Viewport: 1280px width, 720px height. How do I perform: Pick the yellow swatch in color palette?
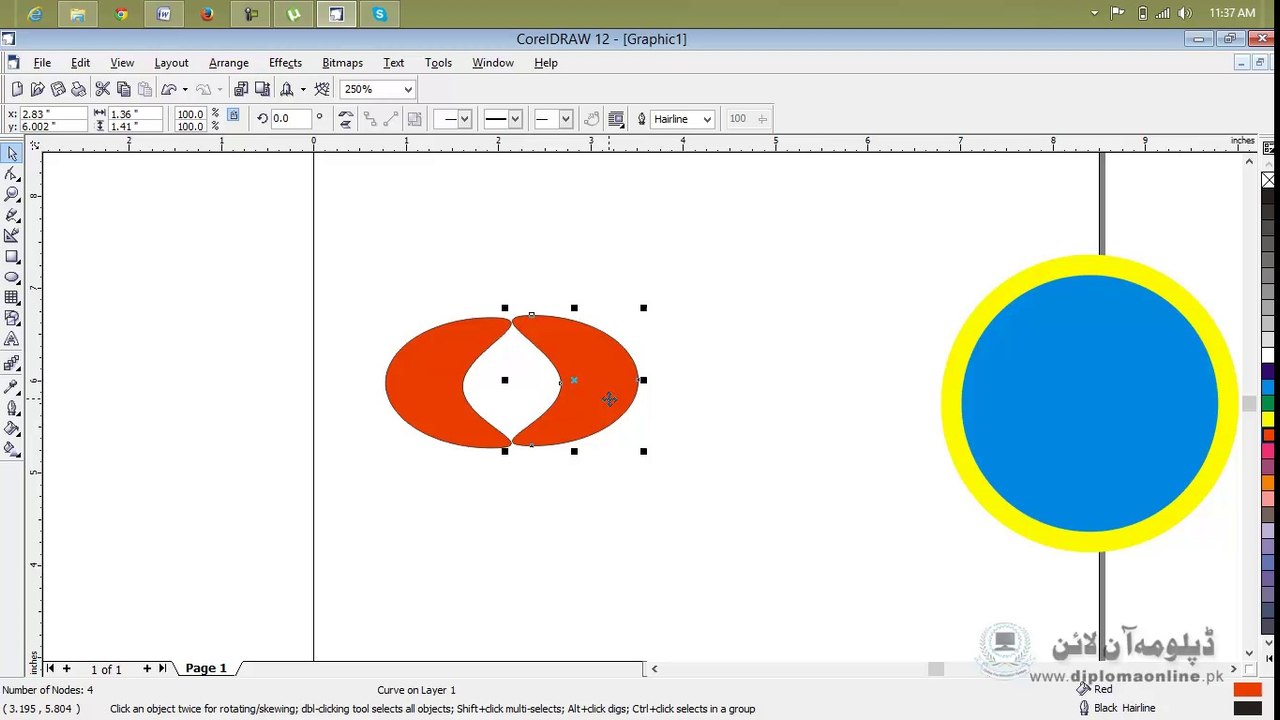(1268, 418)
